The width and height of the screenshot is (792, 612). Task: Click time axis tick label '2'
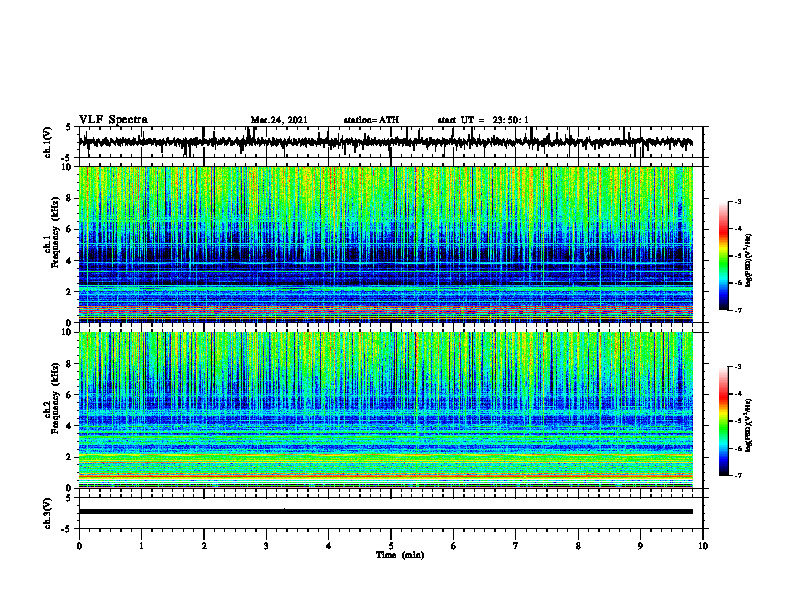(x=204, y=546)
